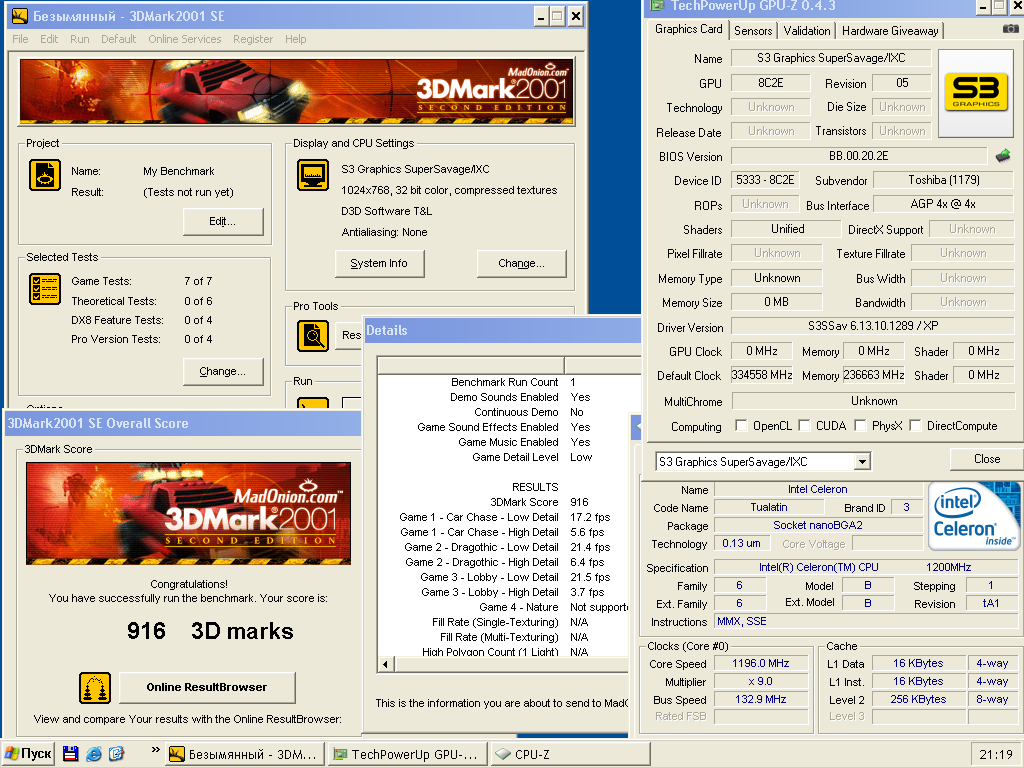
Task: Switch to TechPowerUp GPU-Z taskbar button
Action: 406,754
